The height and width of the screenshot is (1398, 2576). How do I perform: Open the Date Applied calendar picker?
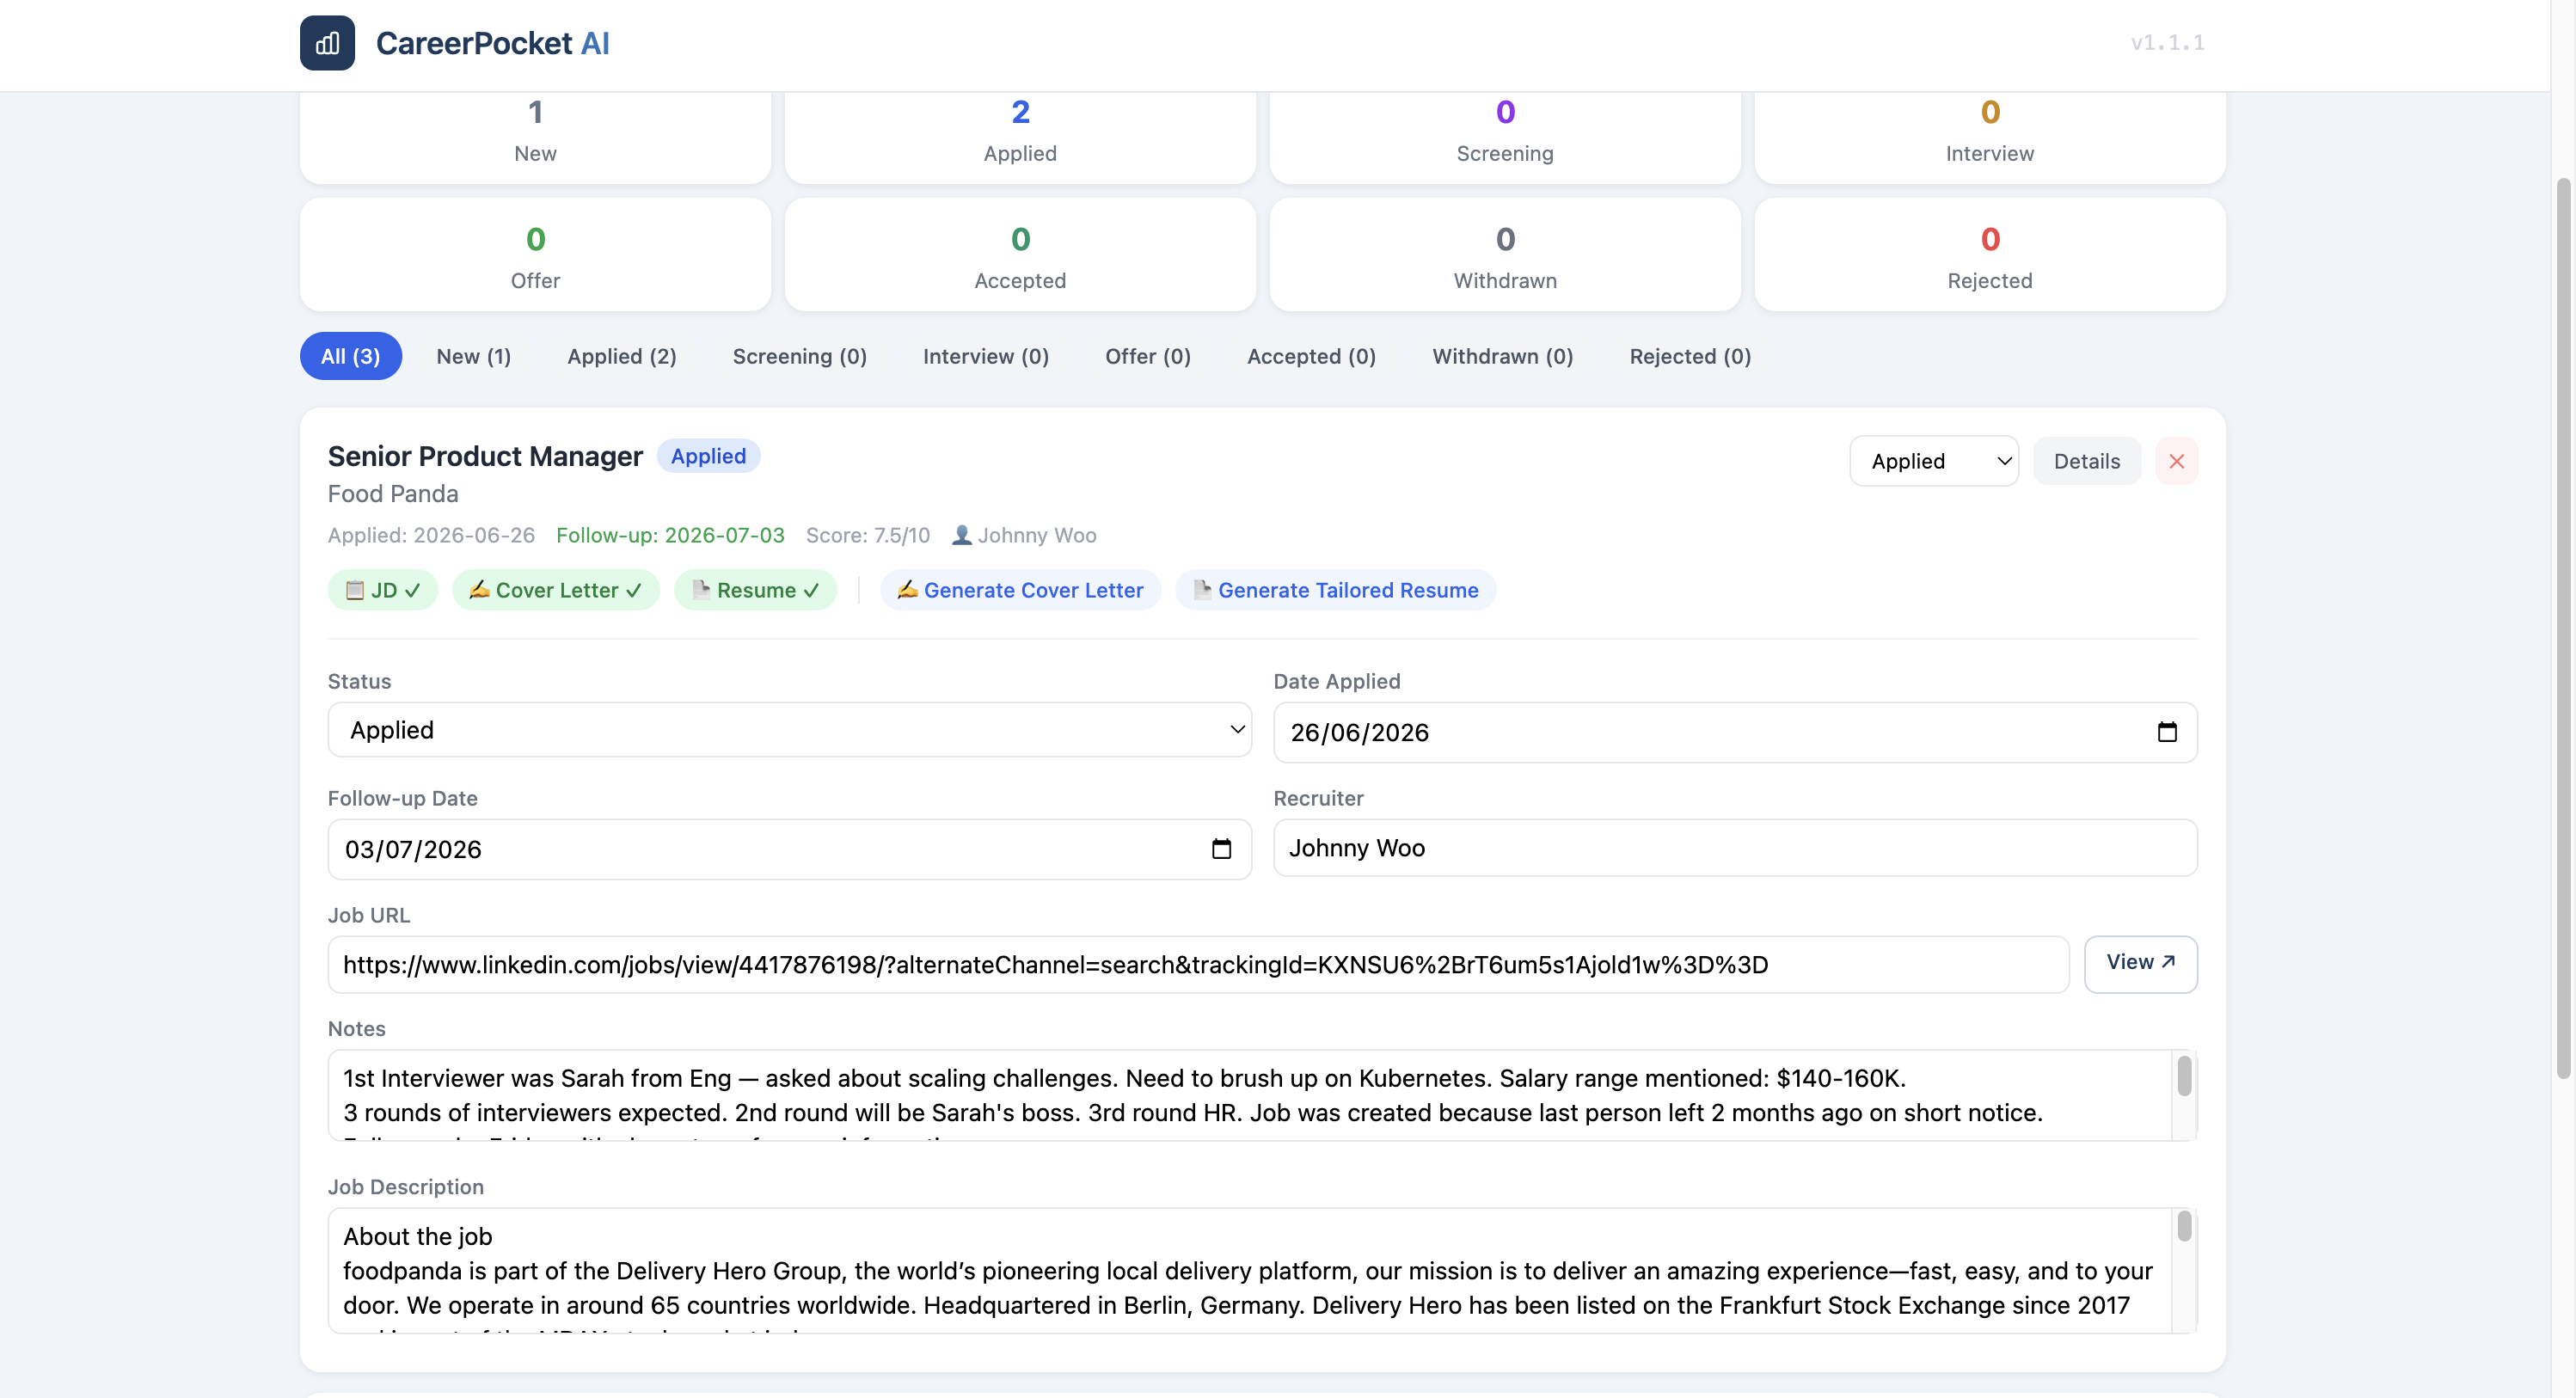point(2166,732)
